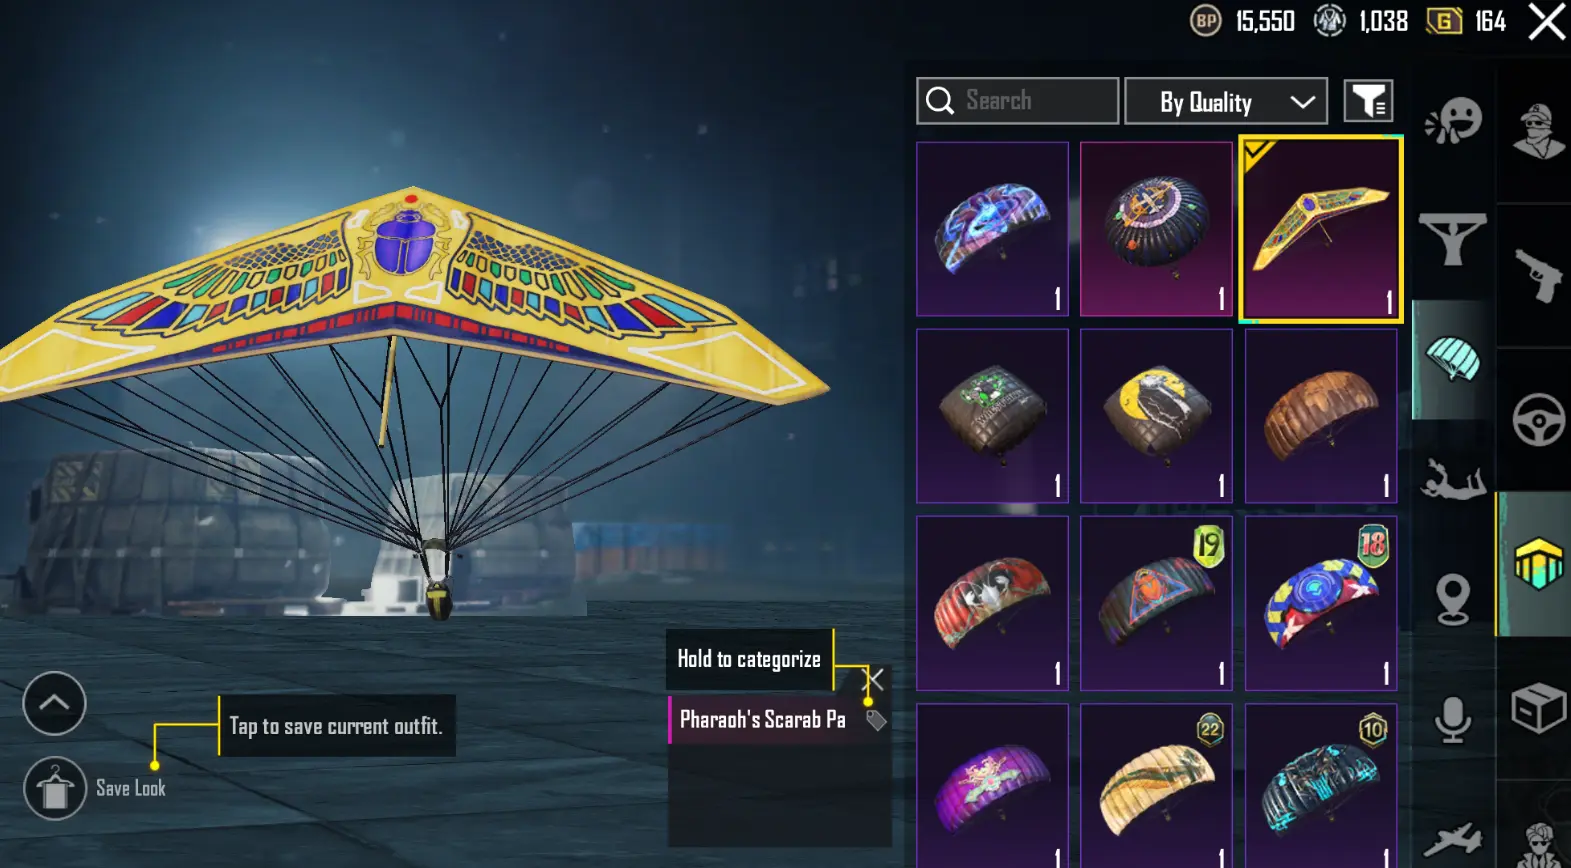The width and height of the screenshot is (1571, 868).
Task: Click the Search input field
Action: (x=1017, y=101)
